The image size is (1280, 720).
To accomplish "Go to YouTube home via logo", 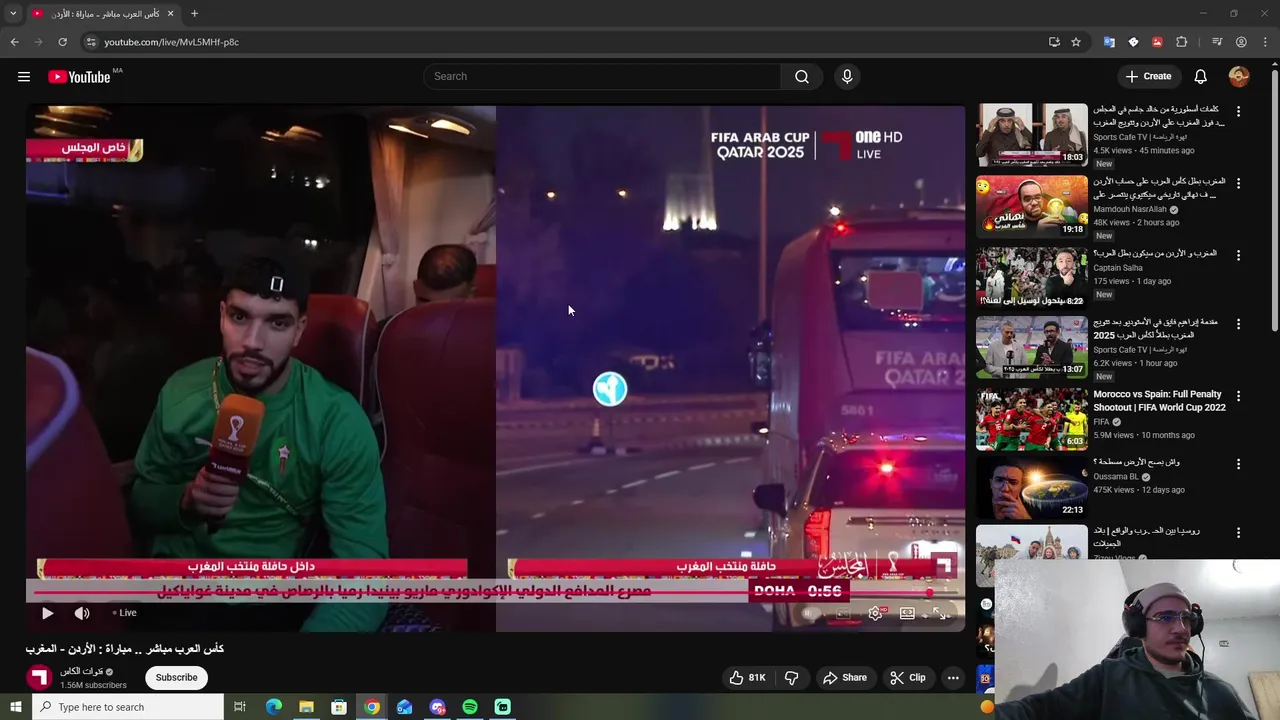I will [79, 77].
